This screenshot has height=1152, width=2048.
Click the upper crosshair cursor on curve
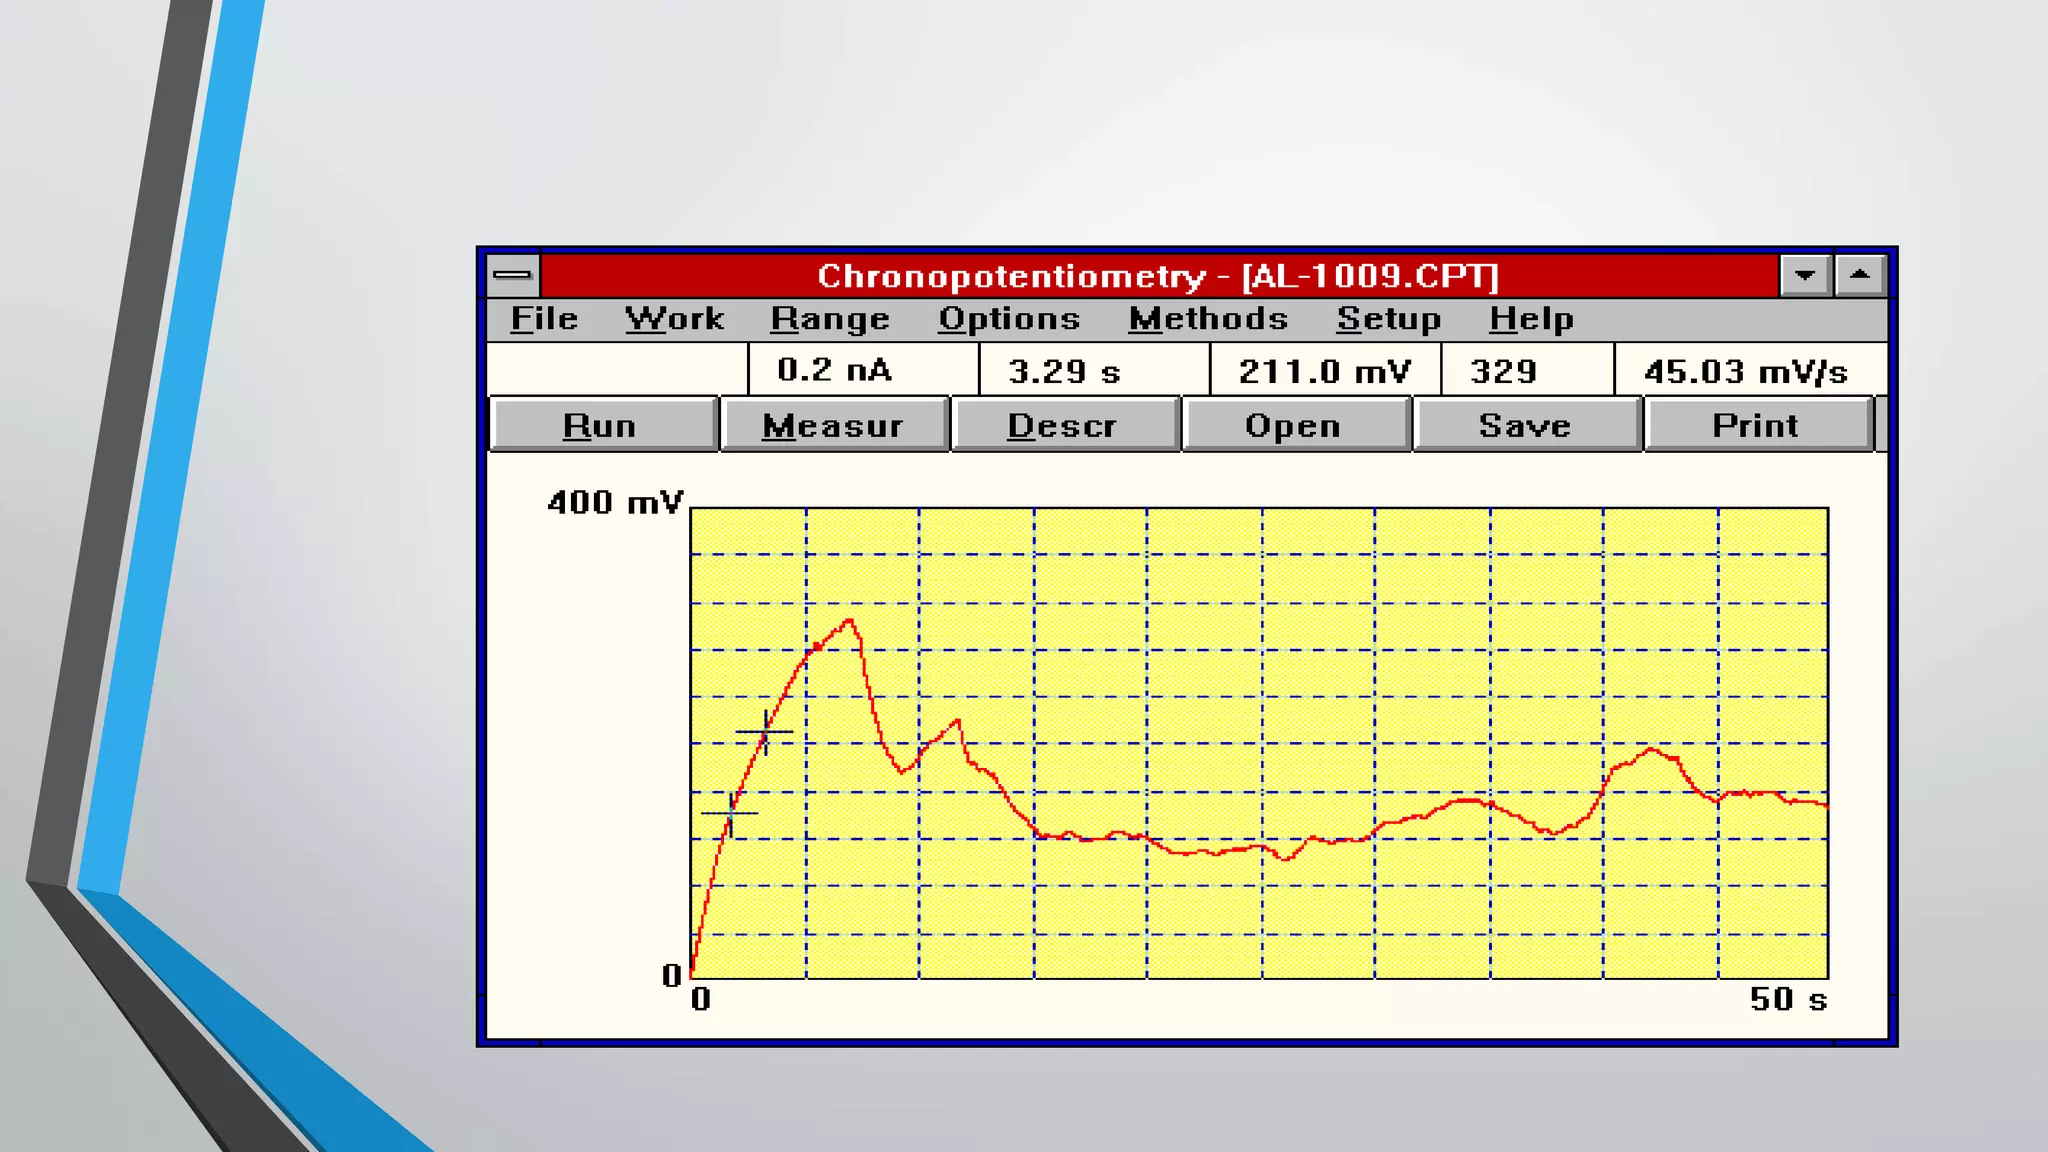(x=765, y=732)
